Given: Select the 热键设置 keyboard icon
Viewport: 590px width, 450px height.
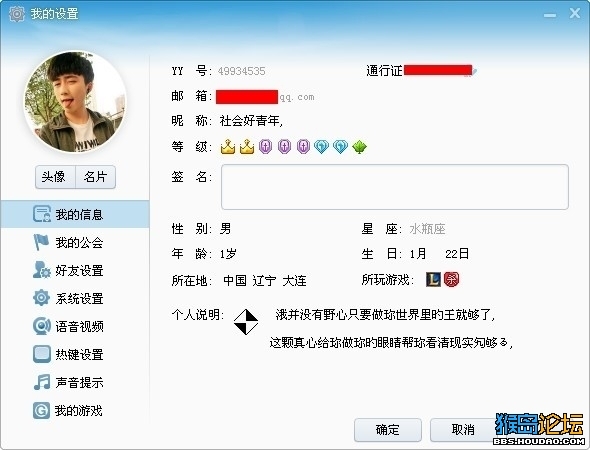Looking at the screenshot, I should [41, 354].
